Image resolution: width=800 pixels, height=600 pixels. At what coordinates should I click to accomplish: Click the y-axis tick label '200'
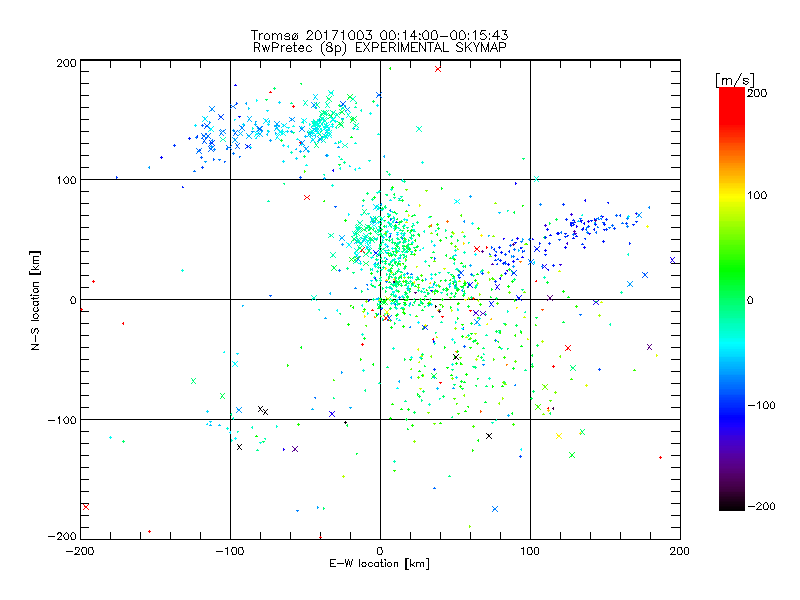point(66,63)
